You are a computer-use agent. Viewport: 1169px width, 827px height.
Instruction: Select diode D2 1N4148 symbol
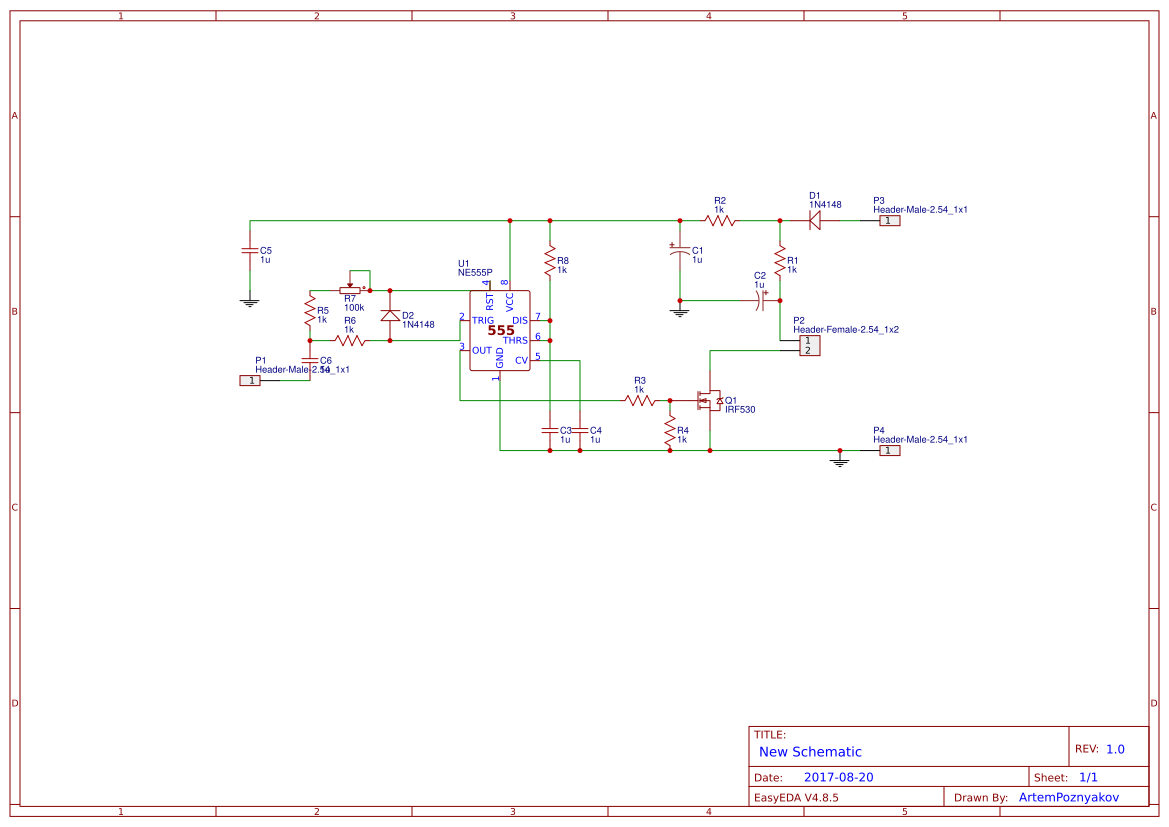(390, 315)
